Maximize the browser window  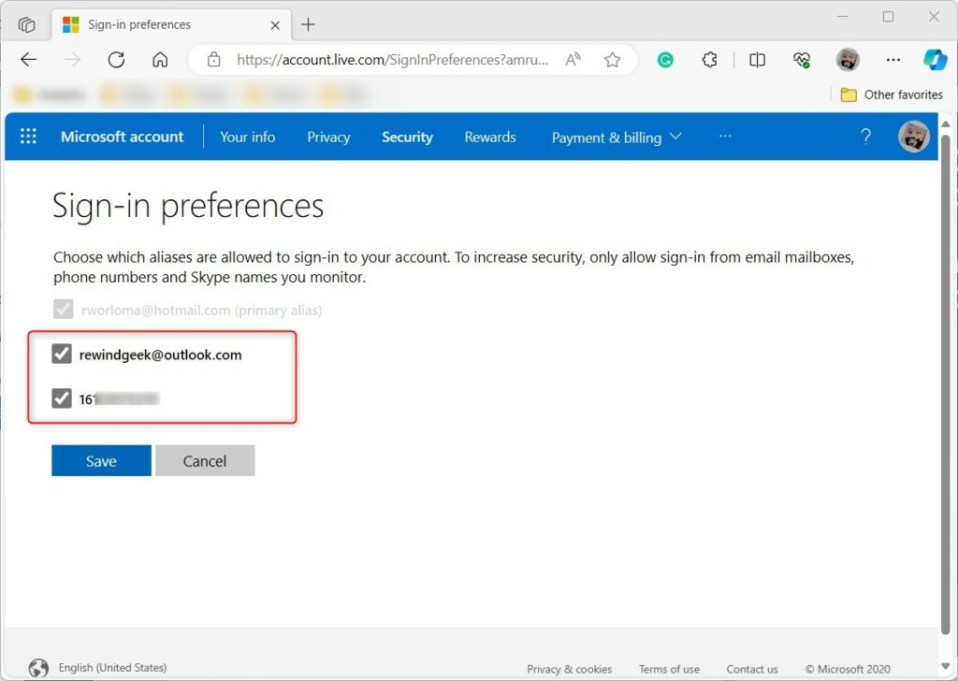tap(888, 16)
